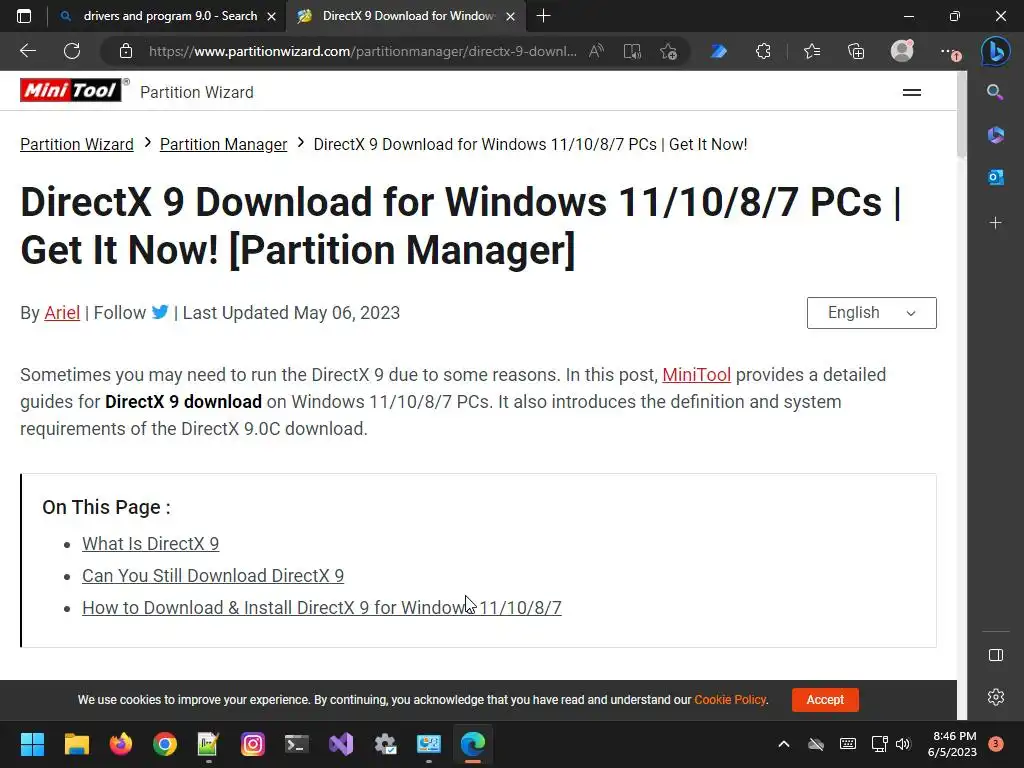The width and height of the screenshot is (1024, 768).
Task: Open volume control in system tray
Action: tap(903, 744)
